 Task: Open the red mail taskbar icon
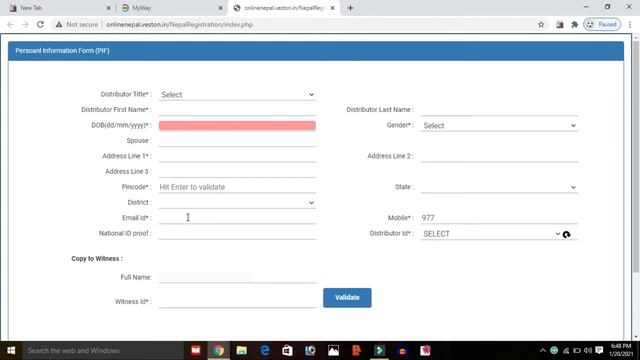pos(196,351)
